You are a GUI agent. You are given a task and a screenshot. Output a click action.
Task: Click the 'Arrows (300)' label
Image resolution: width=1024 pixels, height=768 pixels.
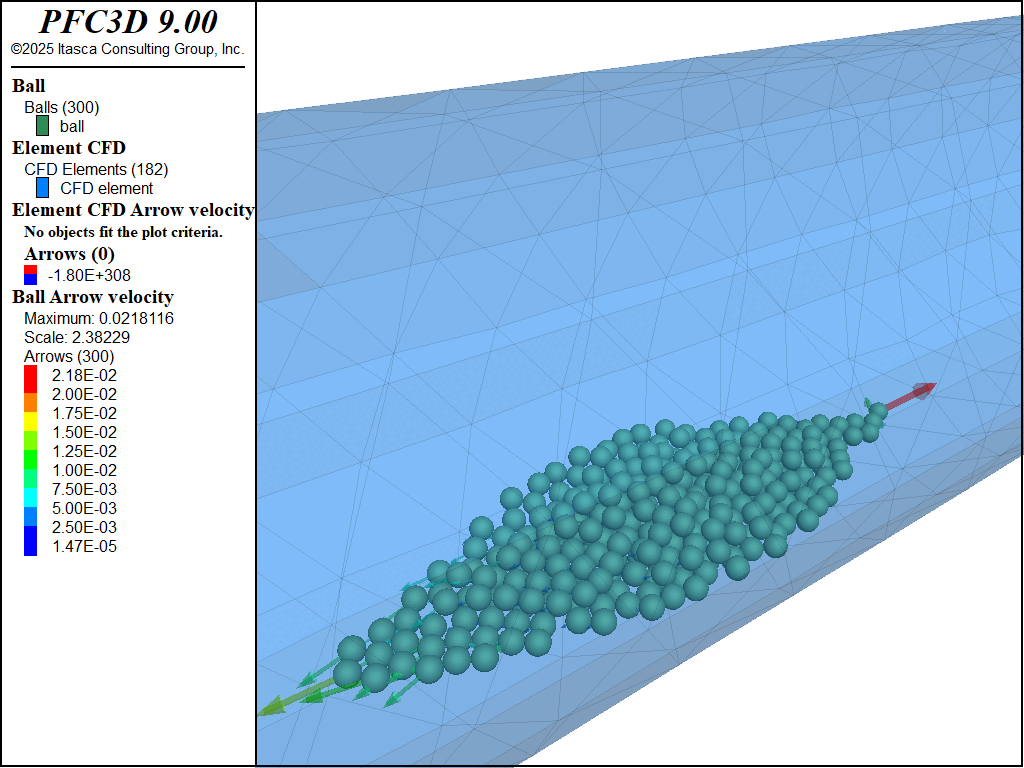69,357
